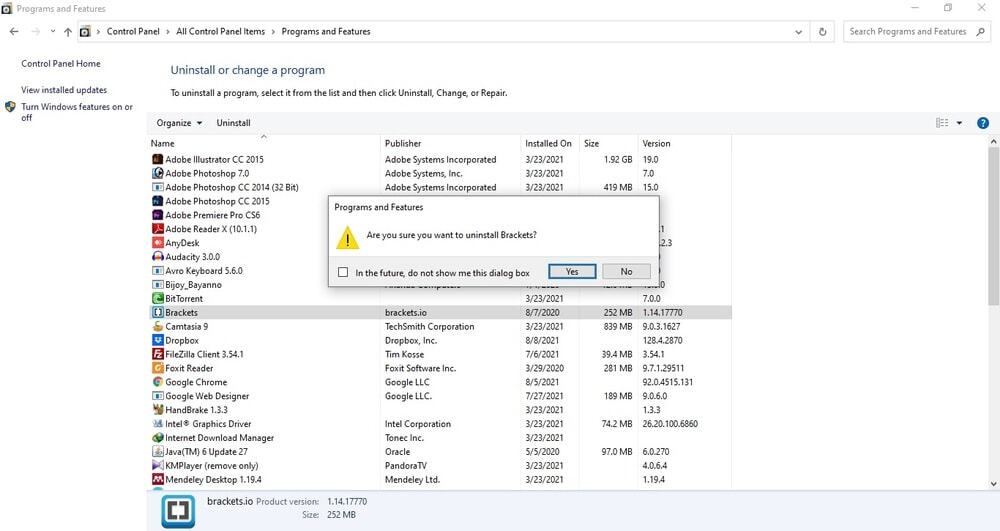Image resolution: width=1000 pixels, height=531 pixels.
Task: Click the Java(TM) 6 Update 27 icon
Action: coord(158,452)
